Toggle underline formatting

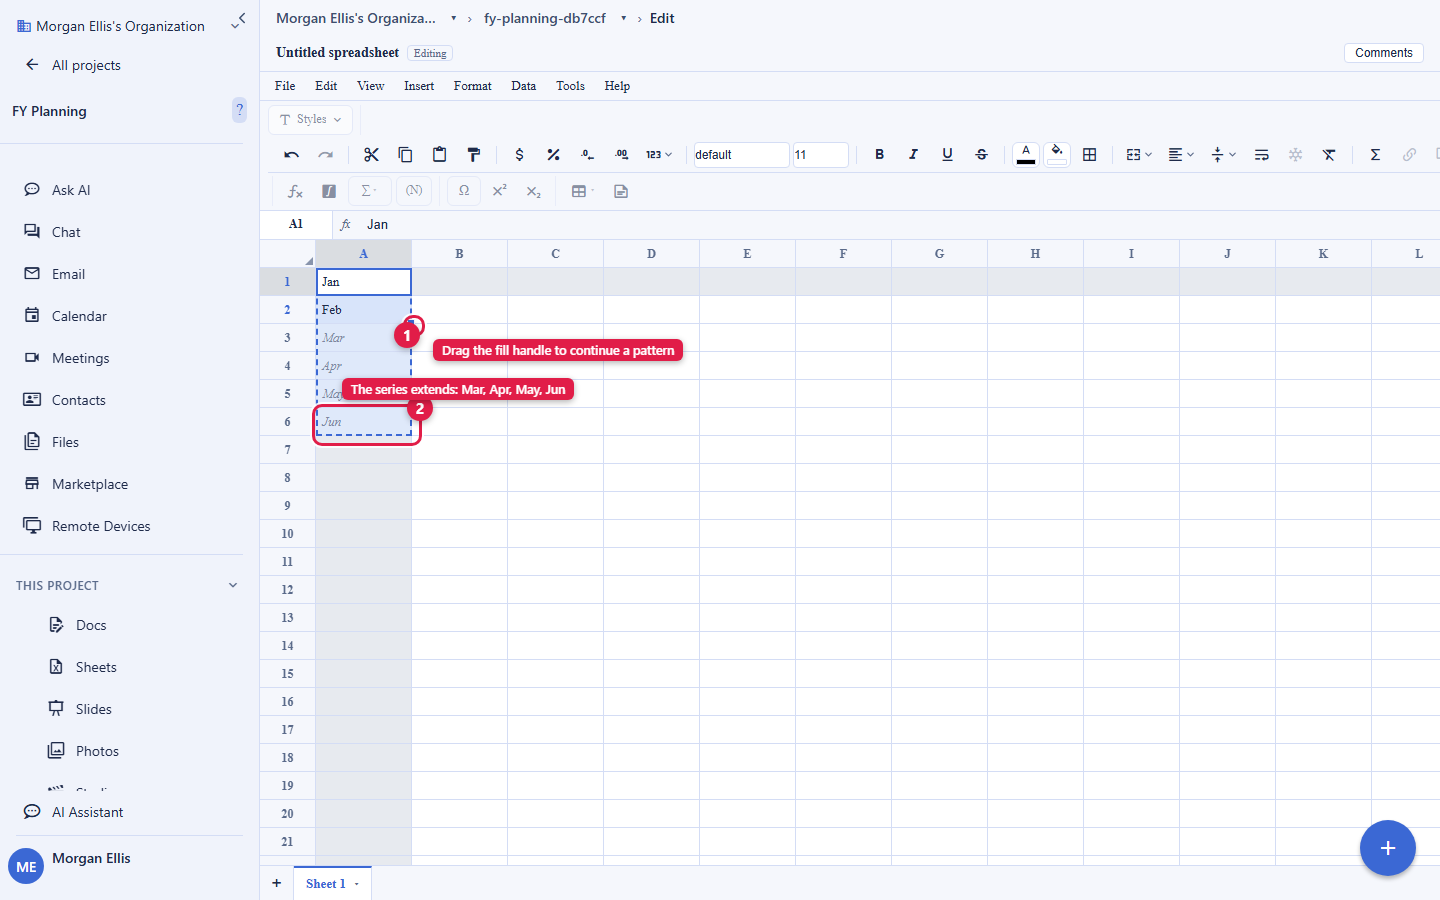[947, 155]
